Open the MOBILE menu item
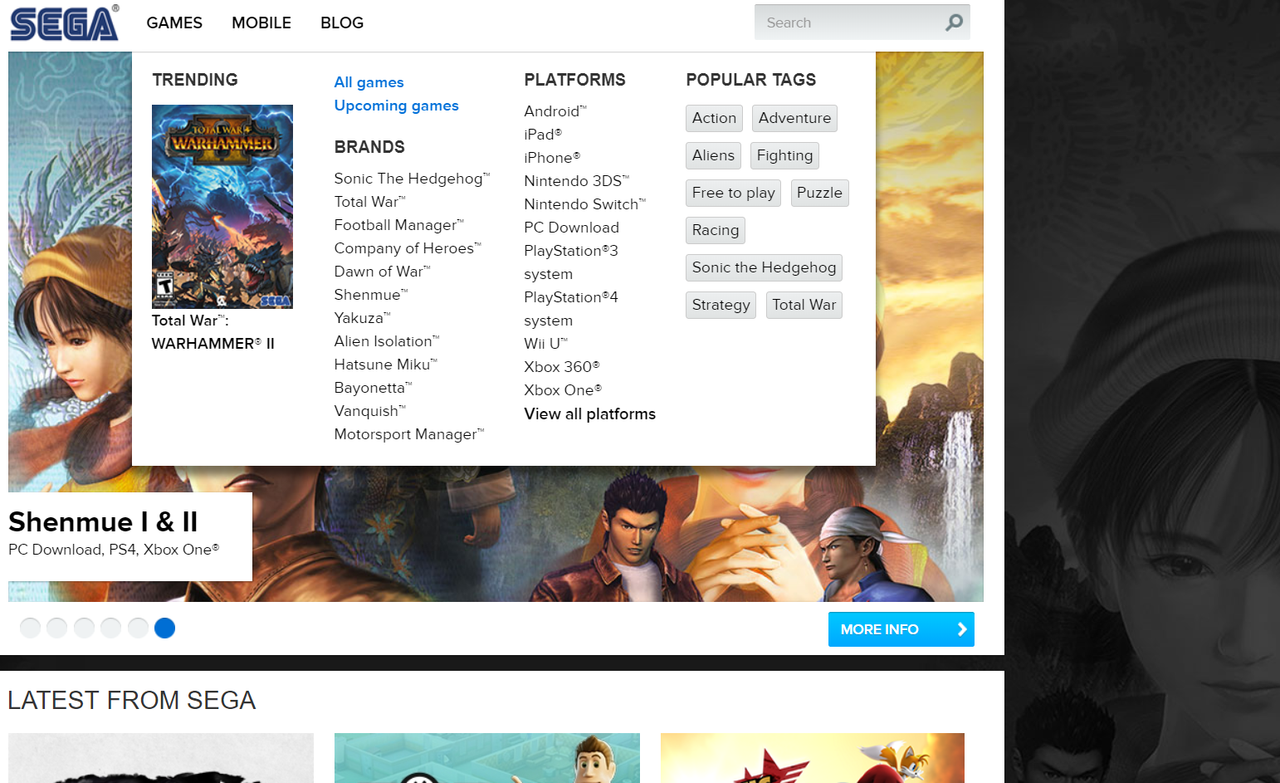1280x783 pixels. click(261, 22)
